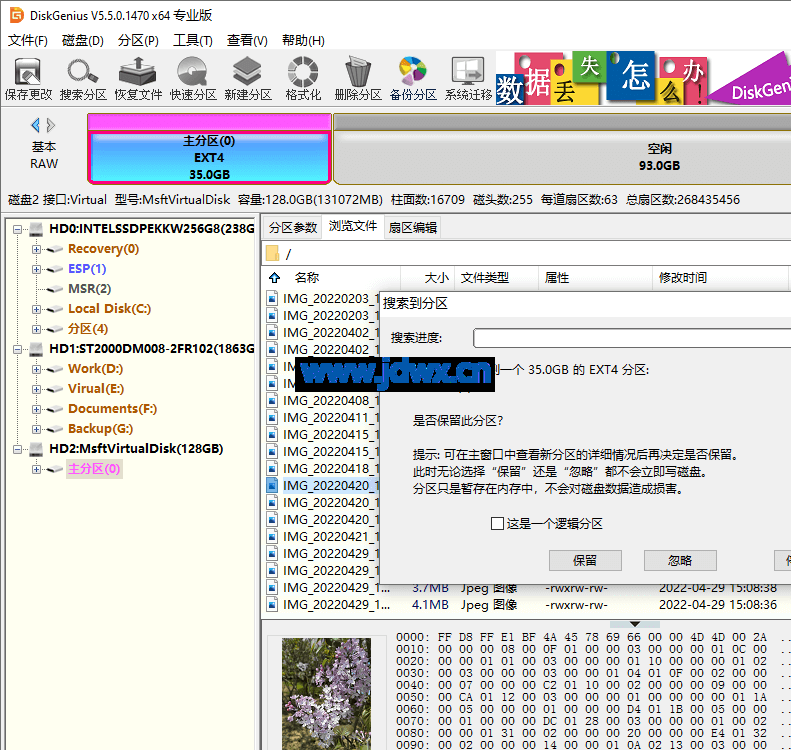Open the 文件(F) menu

pos(28,40)
